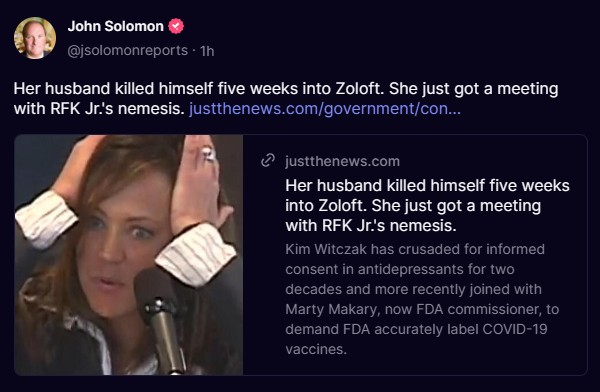Select the post body text above card
The width and height of the screenshot is (600, 392).
[286, 98]
